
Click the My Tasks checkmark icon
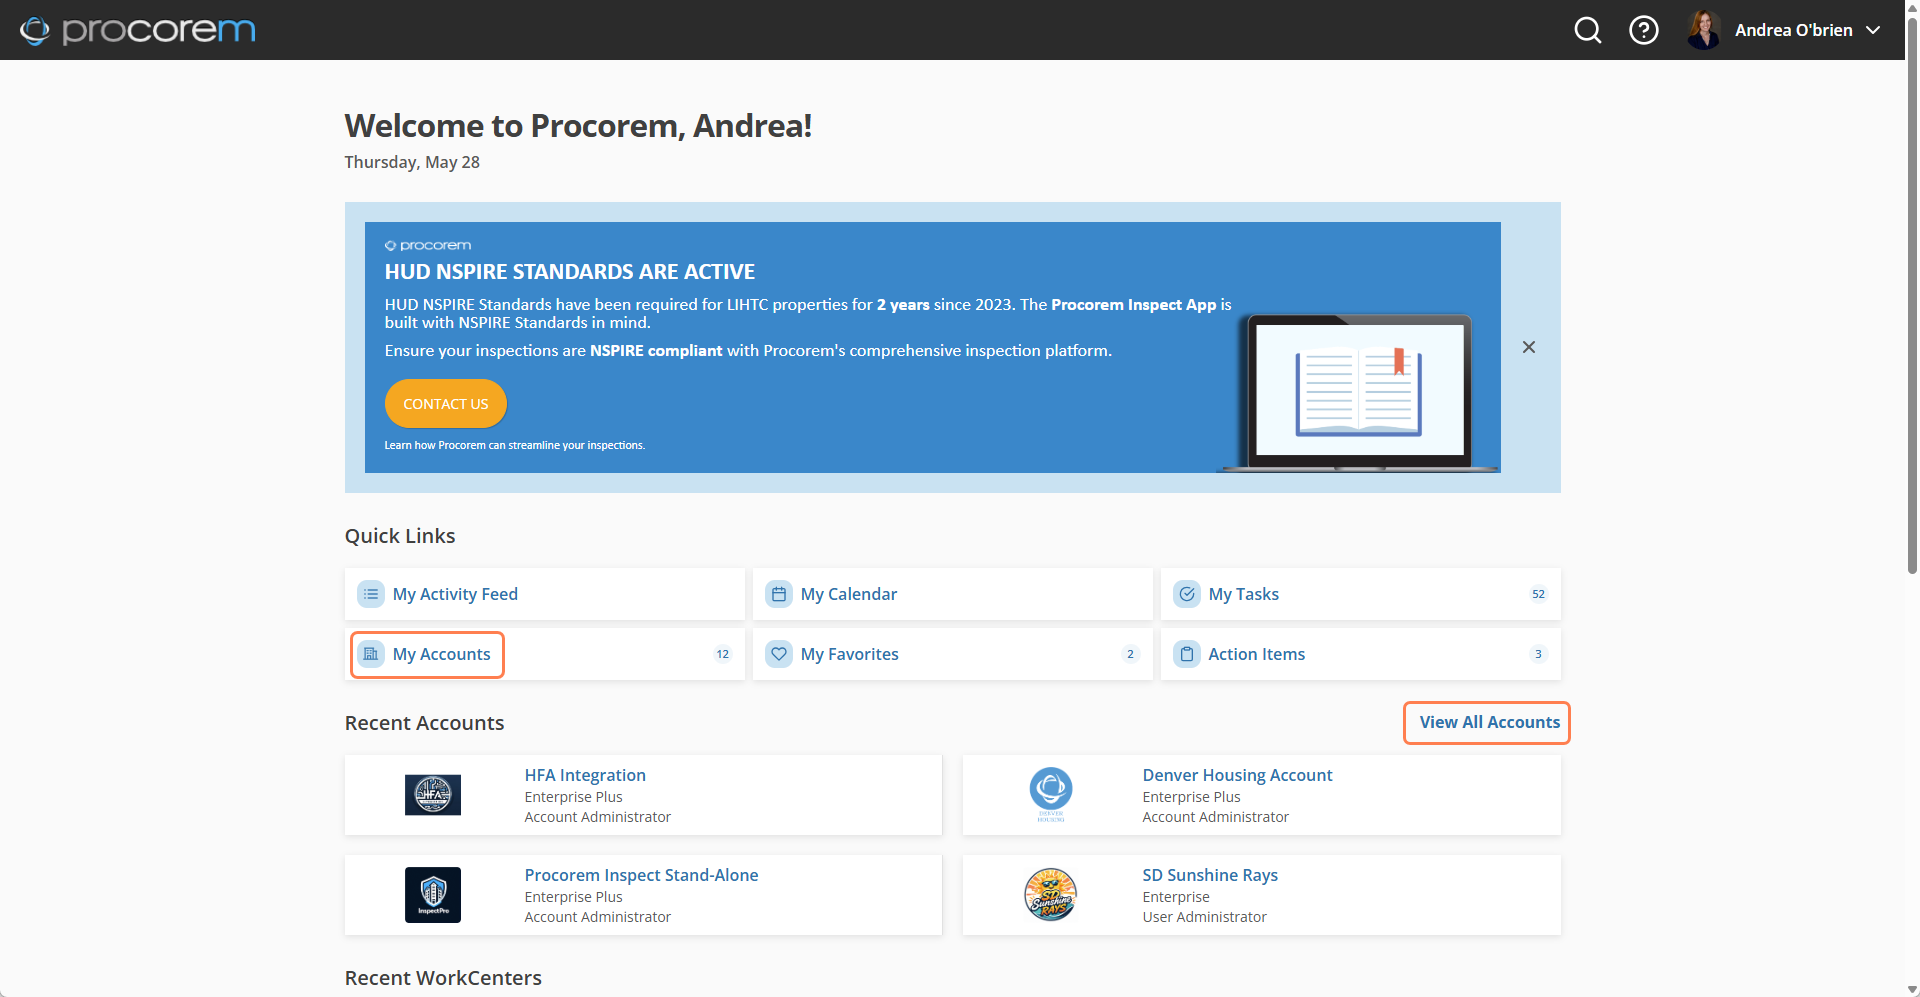1187,594
